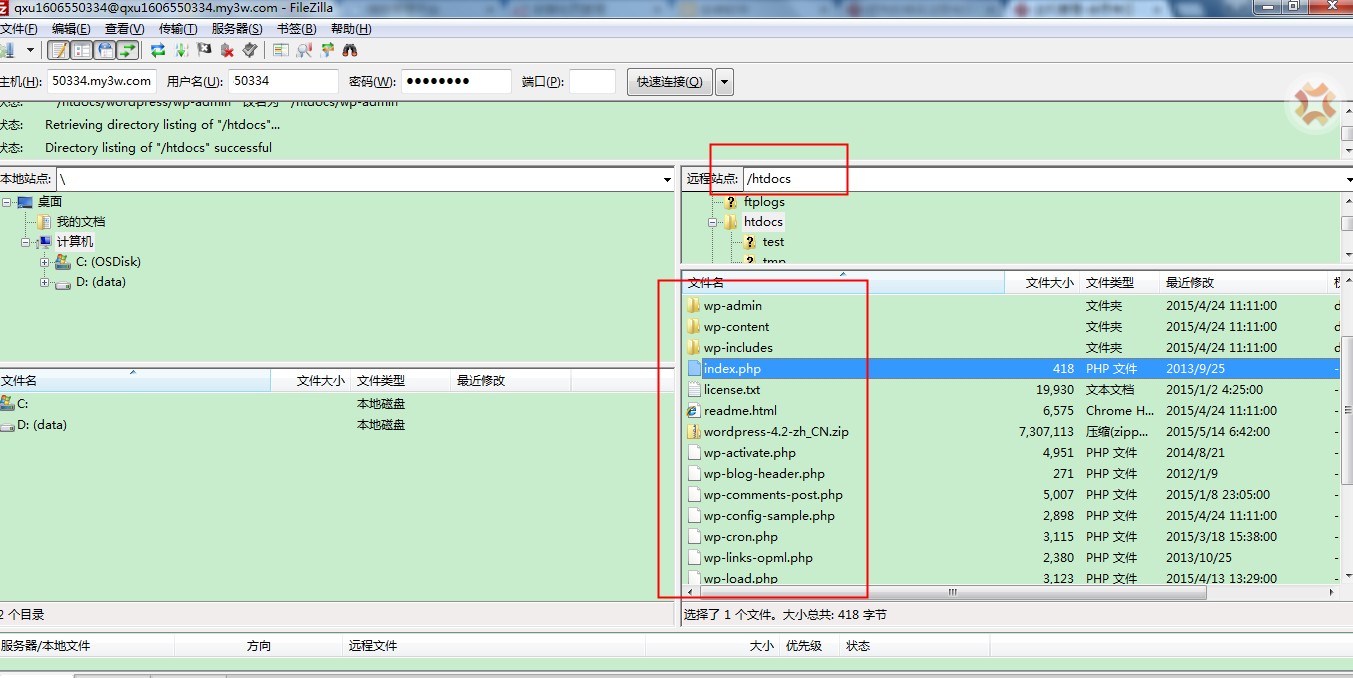
Task: Click the refresh file lists icon
Action: click(158, 50)
